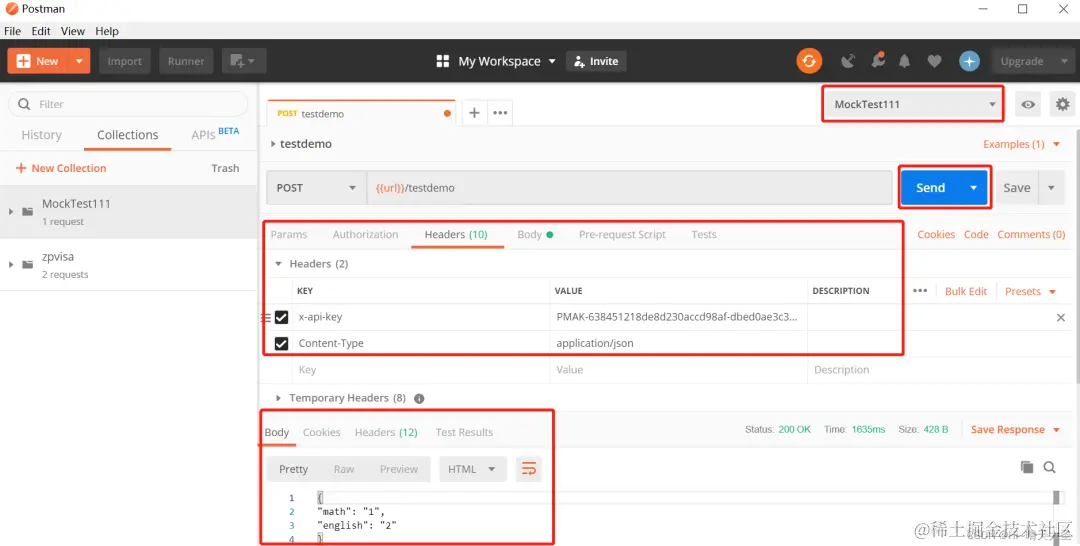
Task: Search the response body icon
Action: click(x=1049, y=467)
